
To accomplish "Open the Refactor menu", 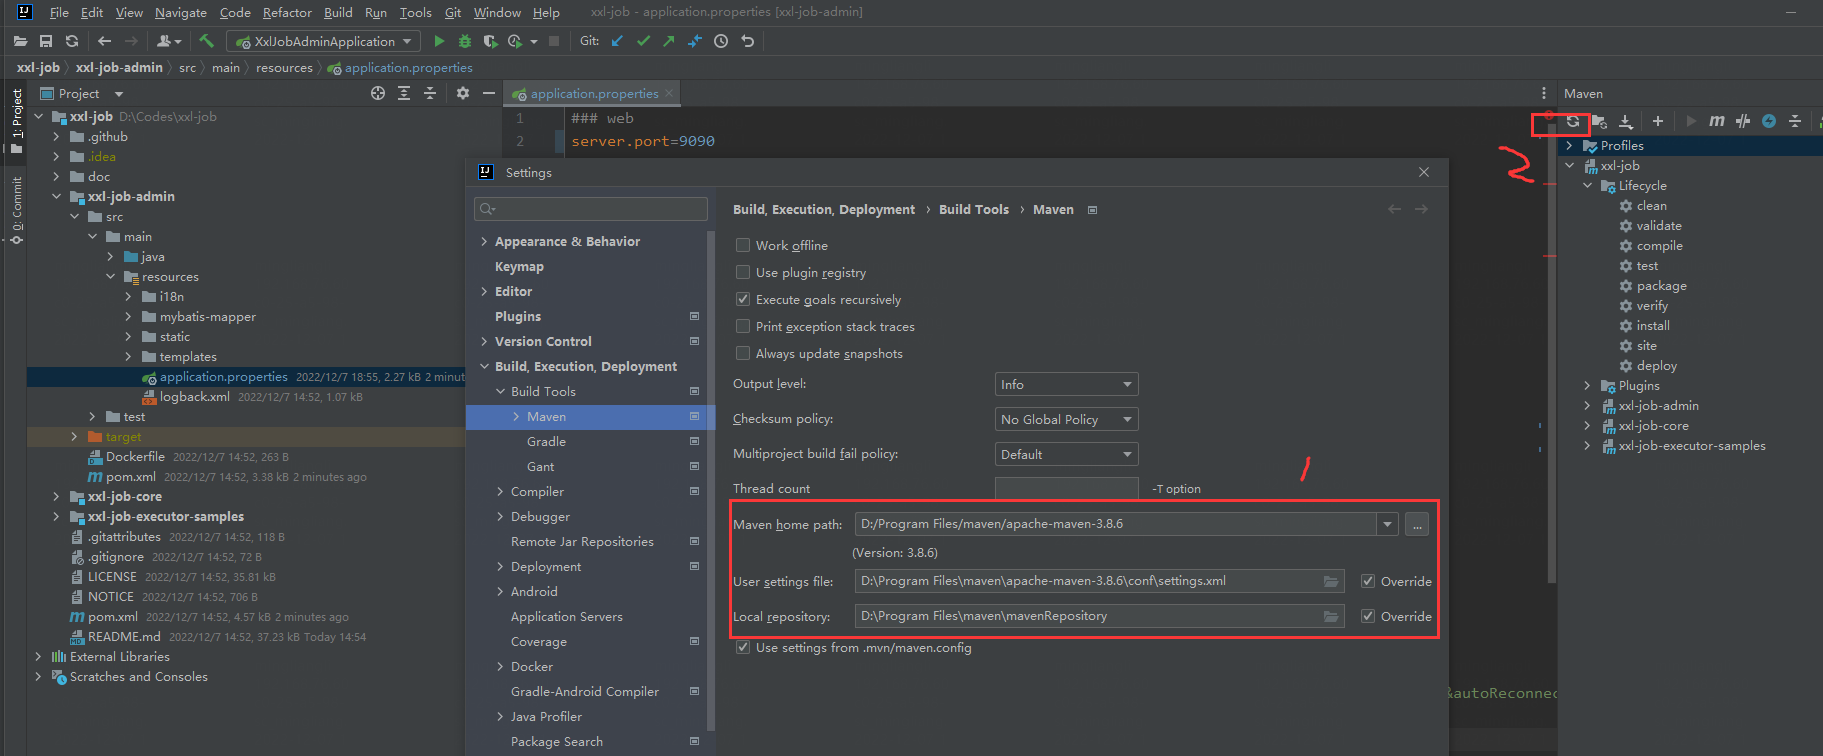I will (x=287, y=12).
